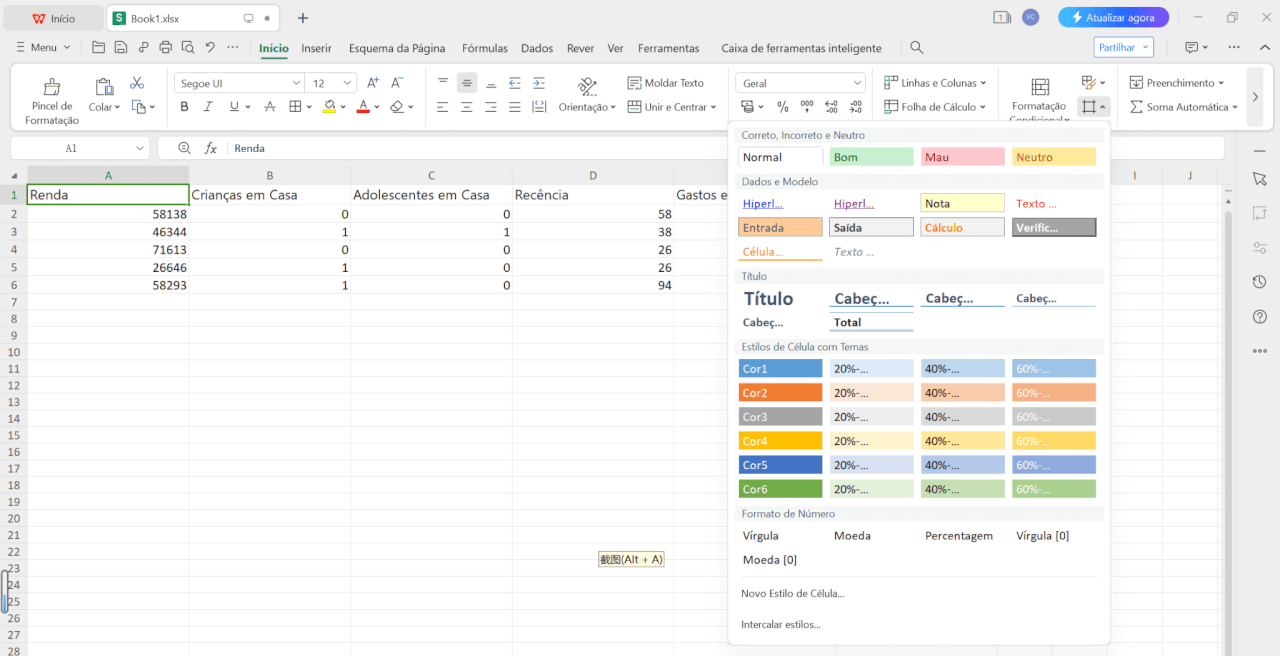
Task: Expand the Soma Automática dropdown
Action: coord(1234,107)
